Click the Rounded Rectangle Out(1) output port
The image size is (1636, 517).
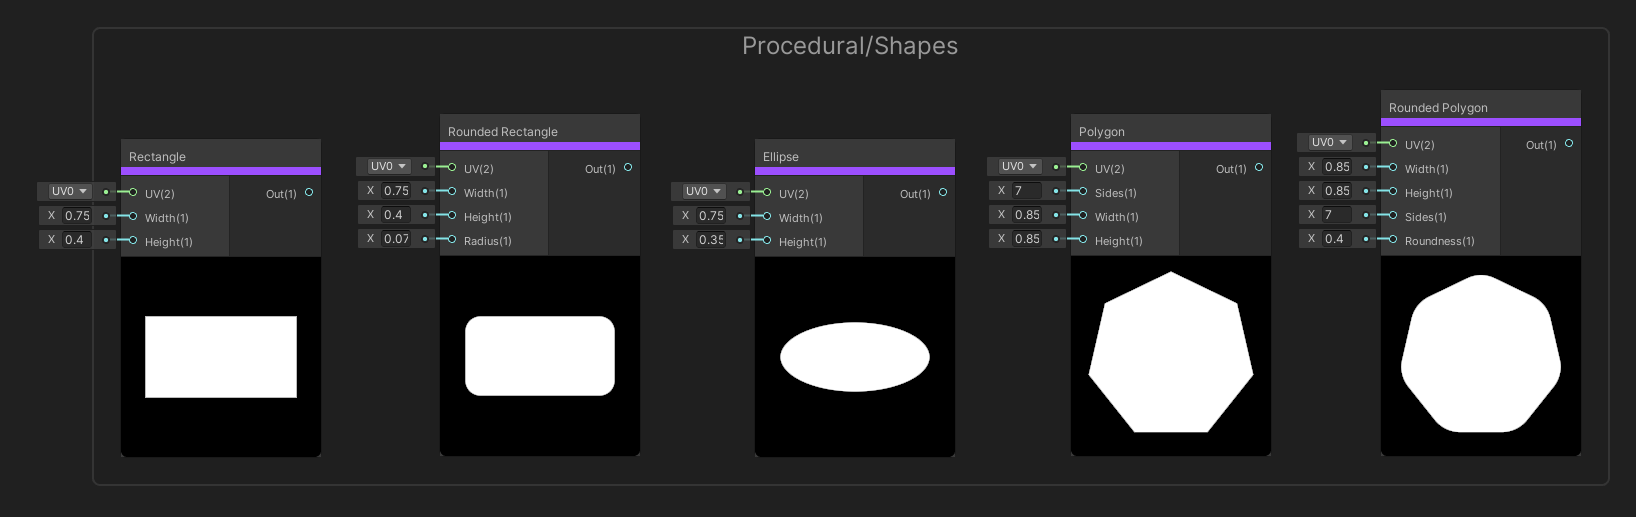[628, 167]
